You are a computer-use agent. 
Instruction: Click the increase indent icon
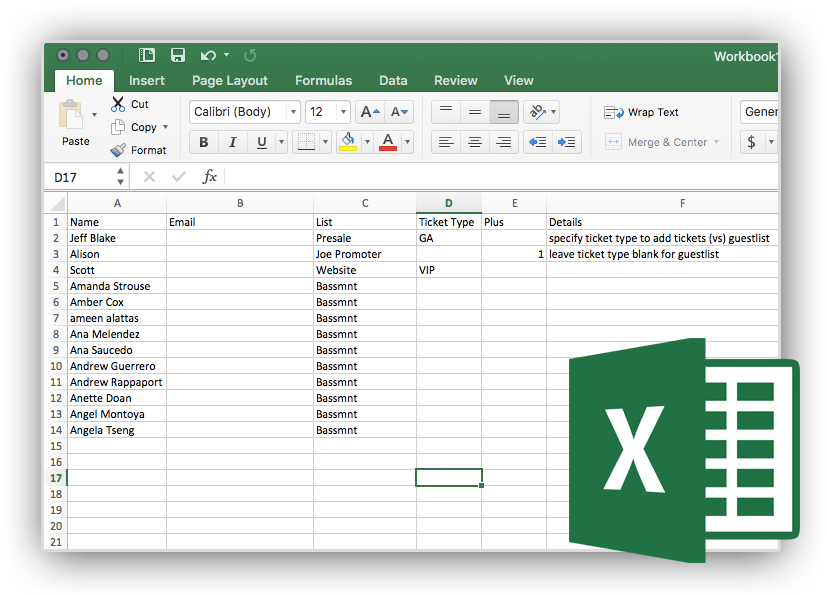567,142
